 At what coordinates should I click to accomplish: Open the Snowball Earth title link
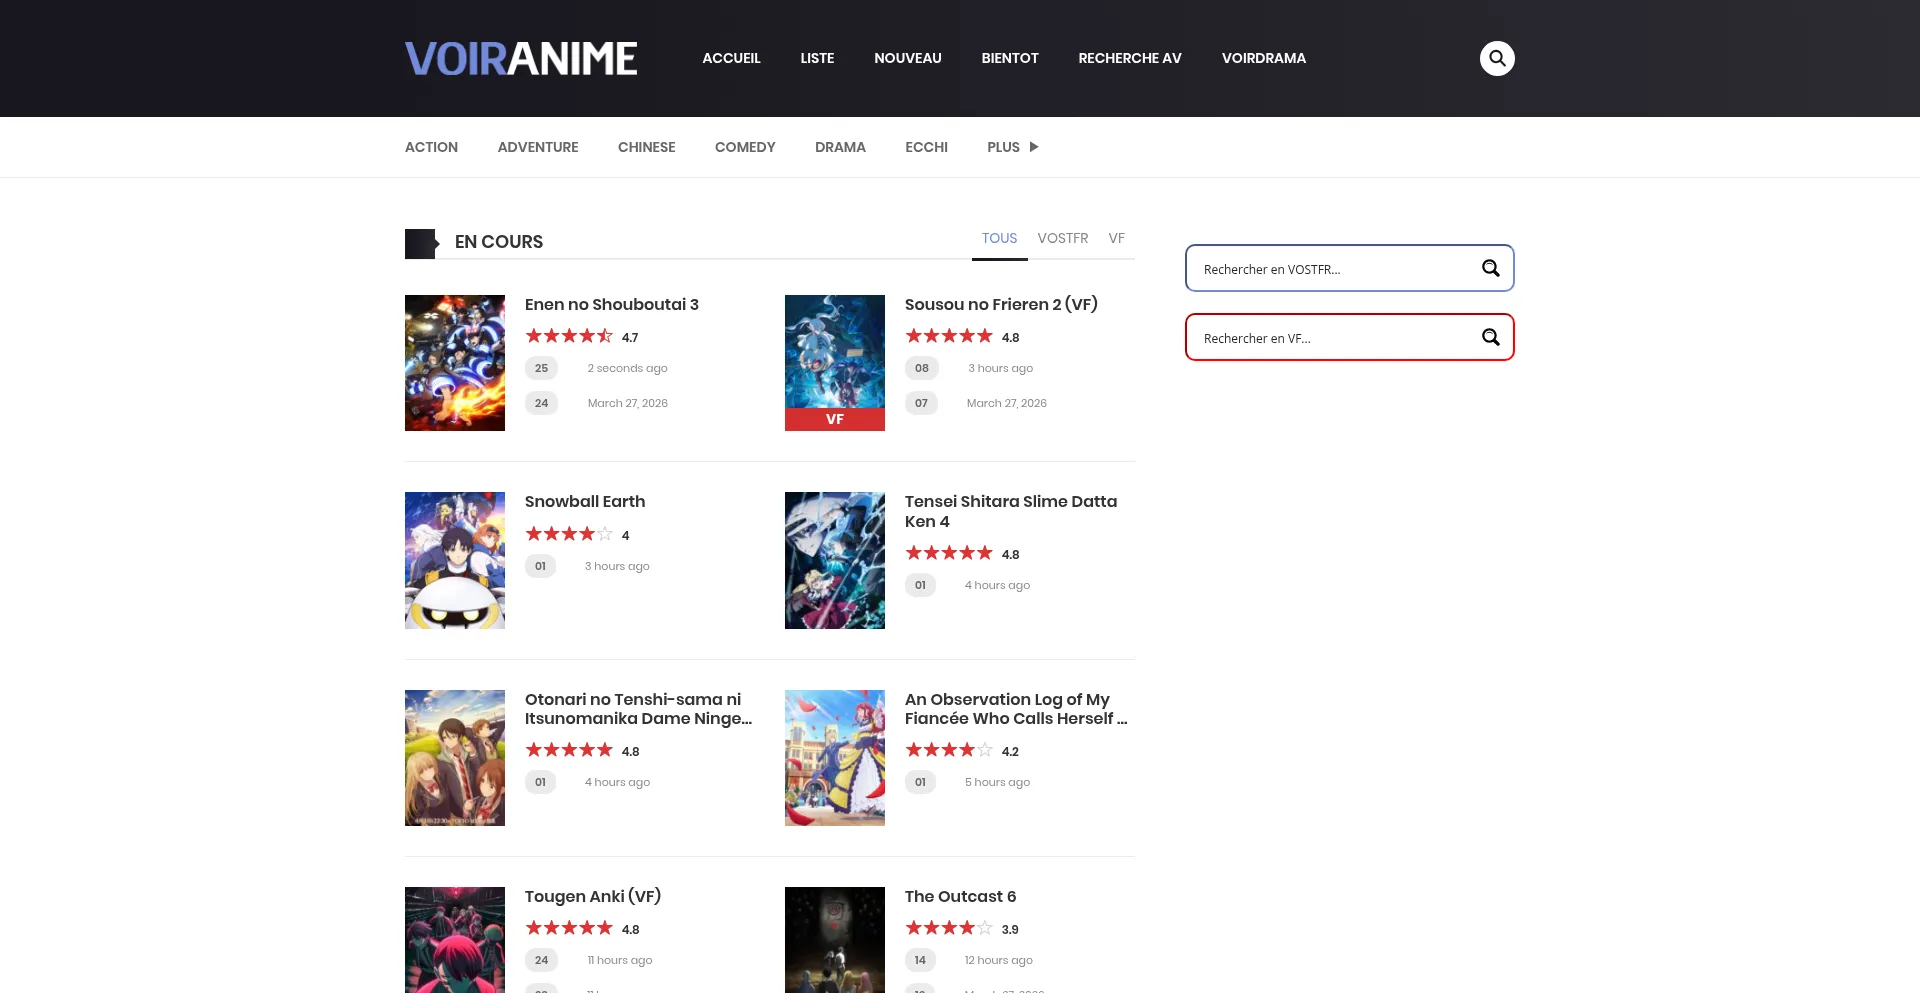tap(585, 501)
